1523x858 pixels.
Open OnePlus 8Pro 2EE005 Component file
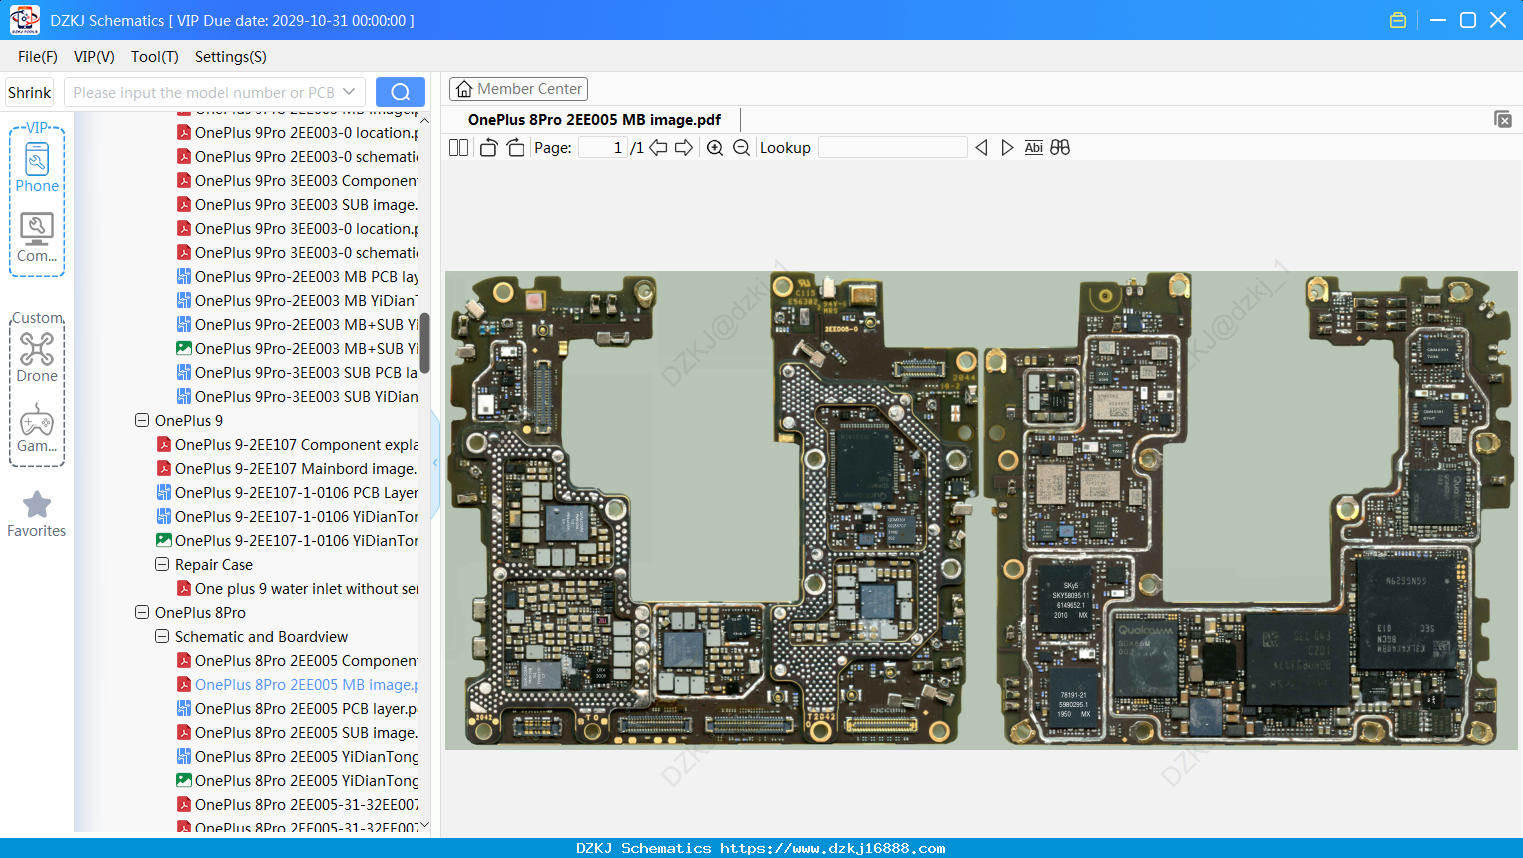click(x=297, y=660)
